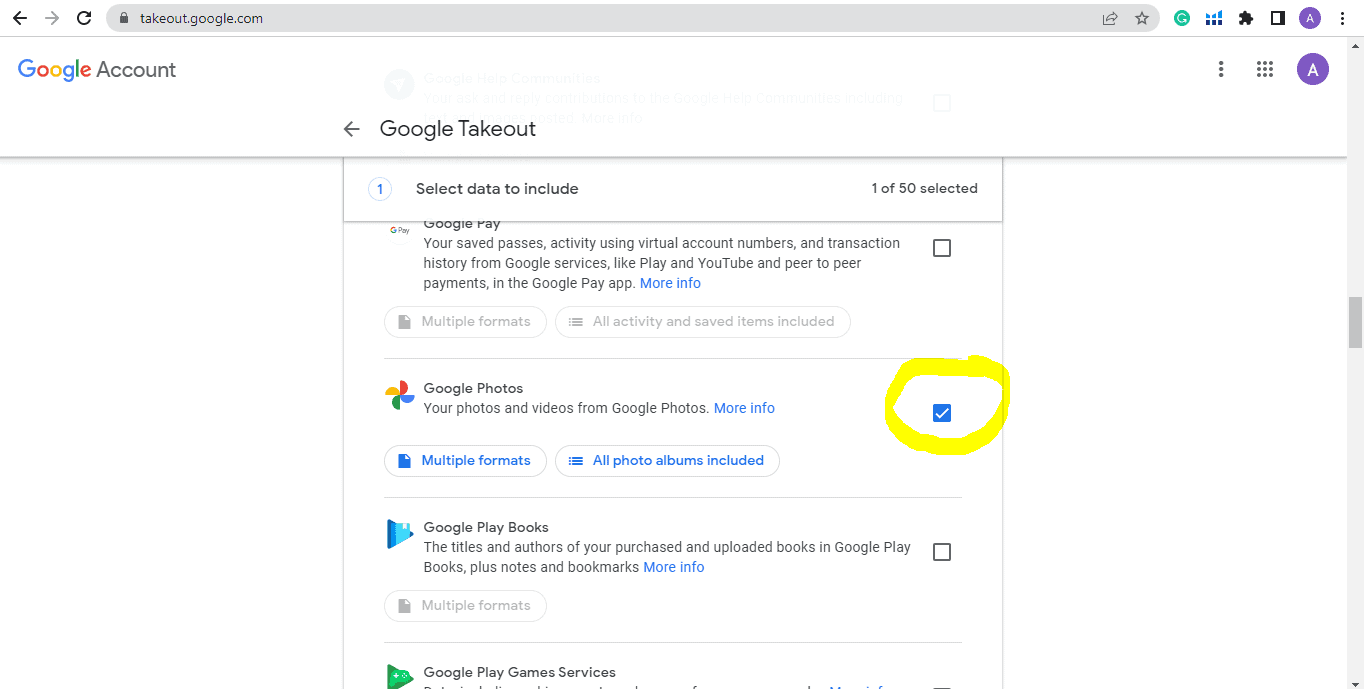Click the padlock icon in the address bar
This screenshot has width=1364, height=689.
click(125, 18)
